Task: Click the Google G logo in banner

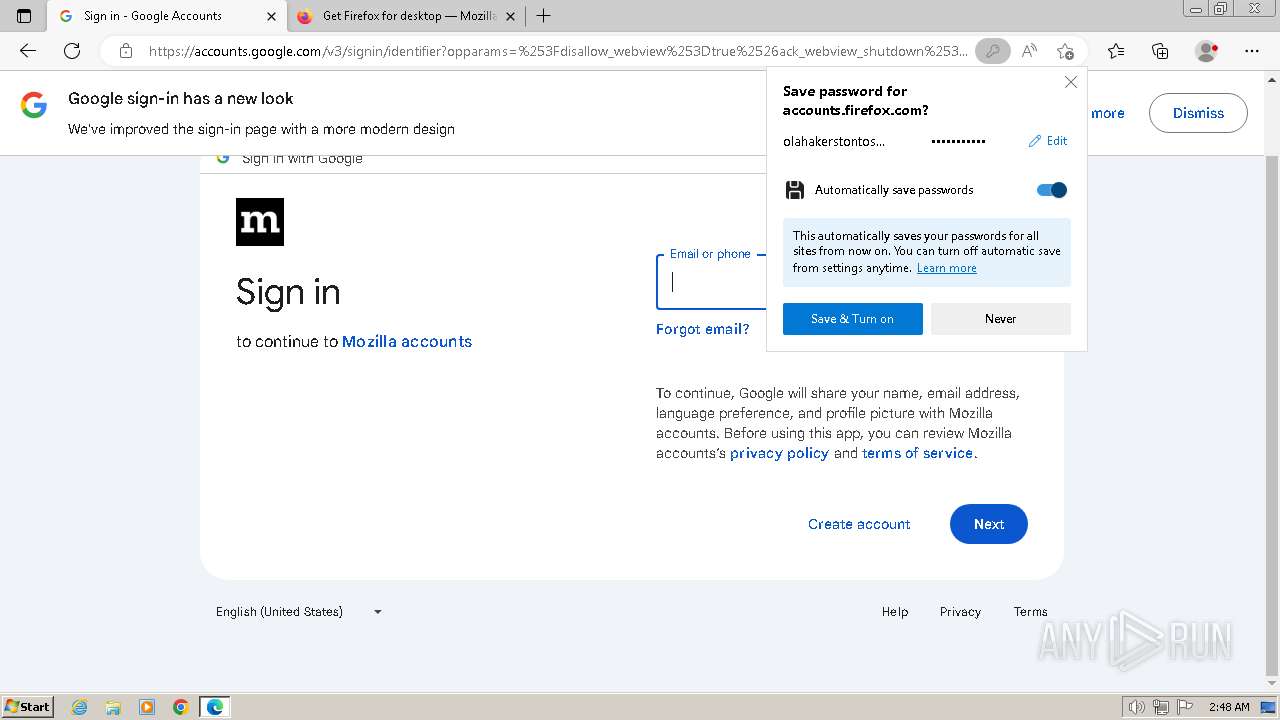Action: pyautogui.click(x=34, y=106)
